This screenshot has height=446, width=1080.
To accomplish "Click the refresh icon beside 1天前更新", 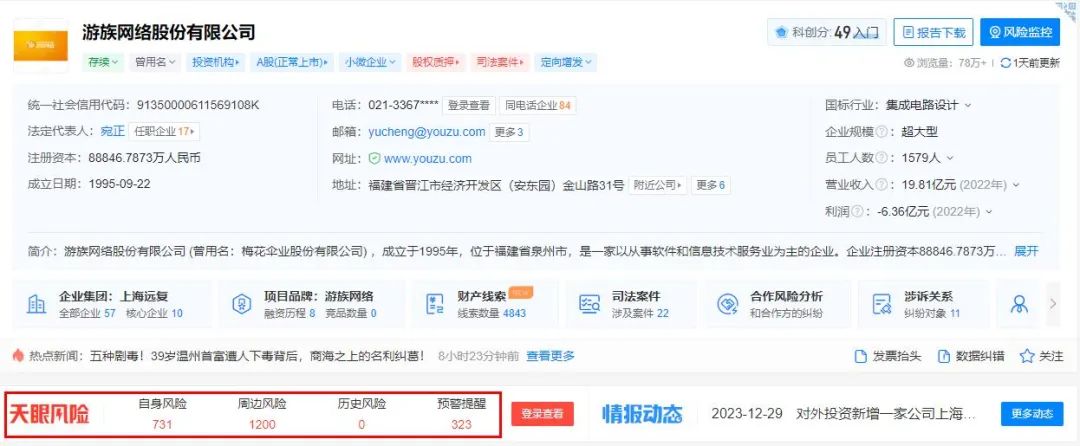I will point(1005,63).
